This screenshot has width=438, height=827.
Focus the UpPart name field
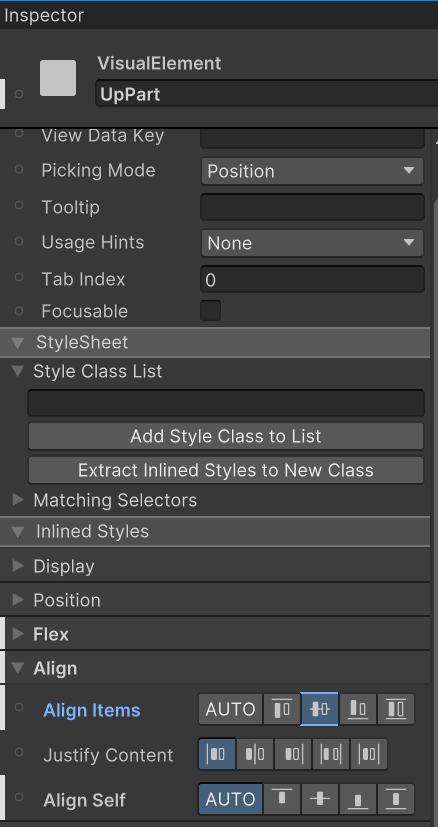pos(266,94)
